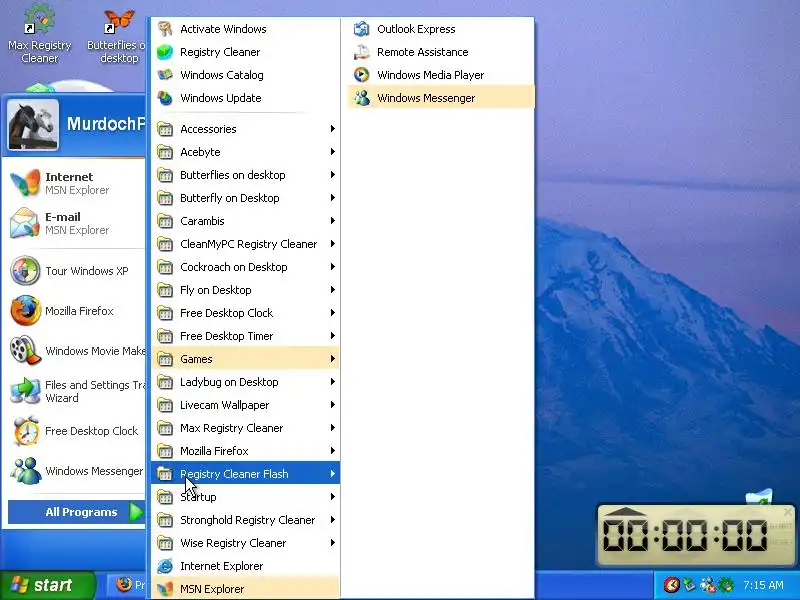800x600 pixels.
Task: Open Activate Windows key icon
Action: 165,29
